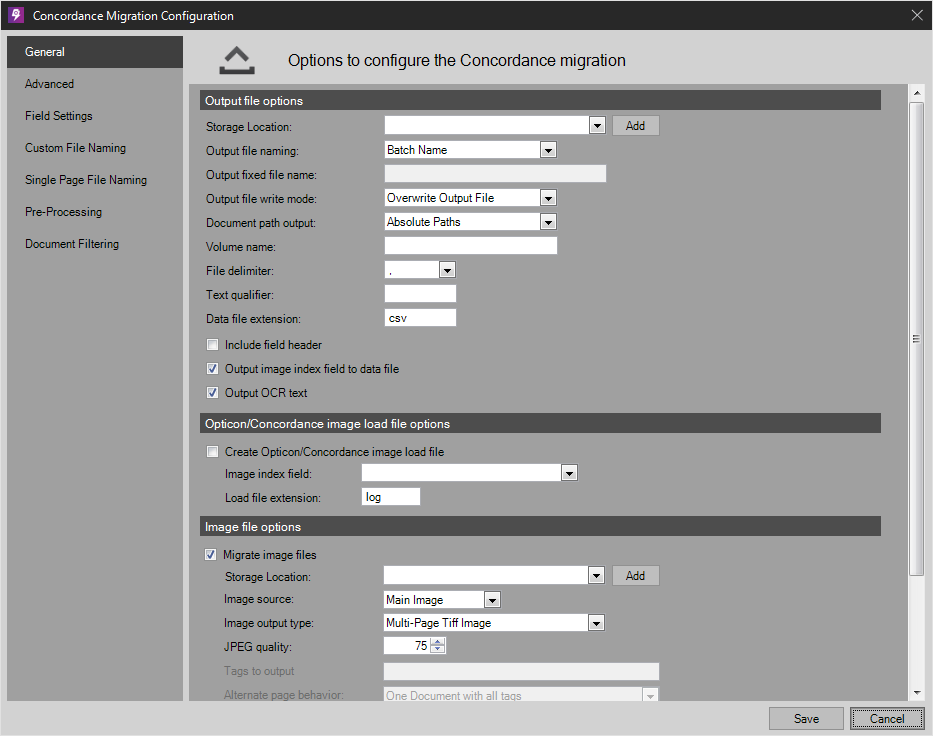The height and width of the screenshot is (736, 933).
Task: Uncheck Output image index field to data file
Action: point(212,369)
